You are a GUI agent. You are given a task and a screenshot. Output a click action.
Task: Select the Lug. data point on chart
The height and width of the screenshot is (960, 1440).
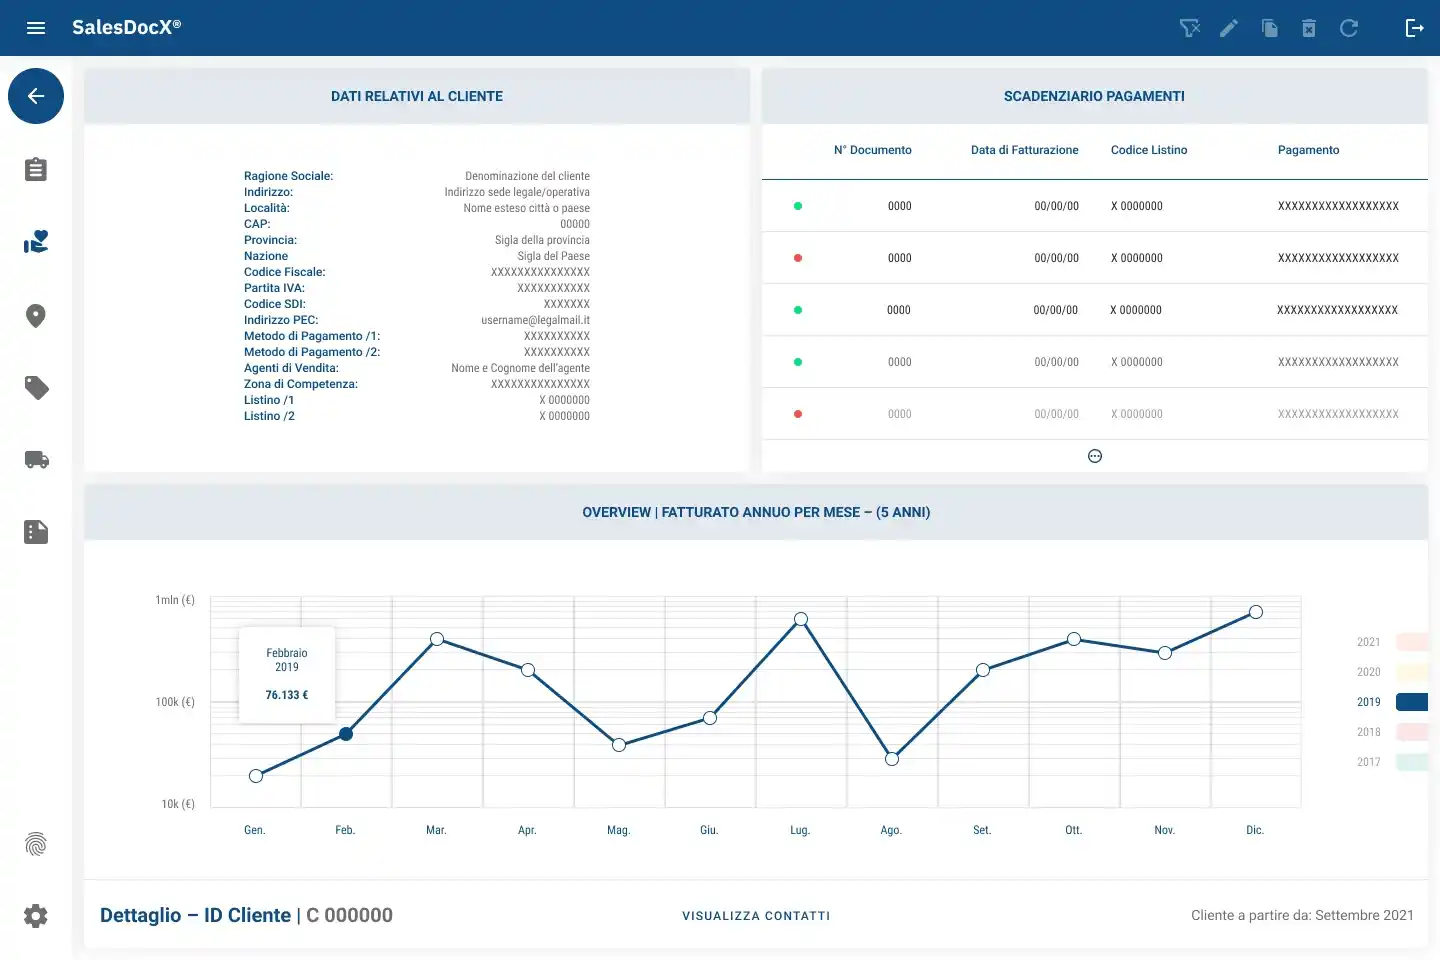(x=801, y=619)
